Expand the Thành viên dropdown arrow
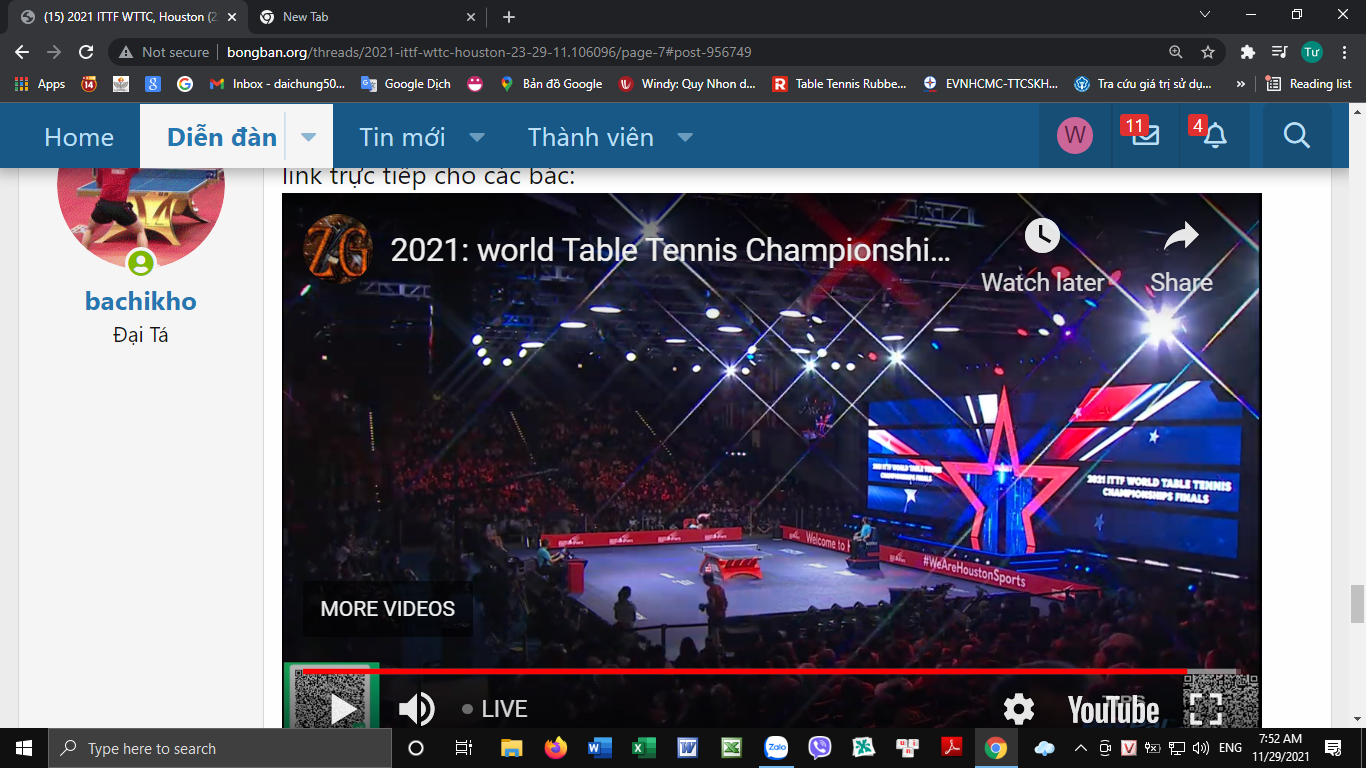Screen dimensions: 1366x768 click(685, 137)
